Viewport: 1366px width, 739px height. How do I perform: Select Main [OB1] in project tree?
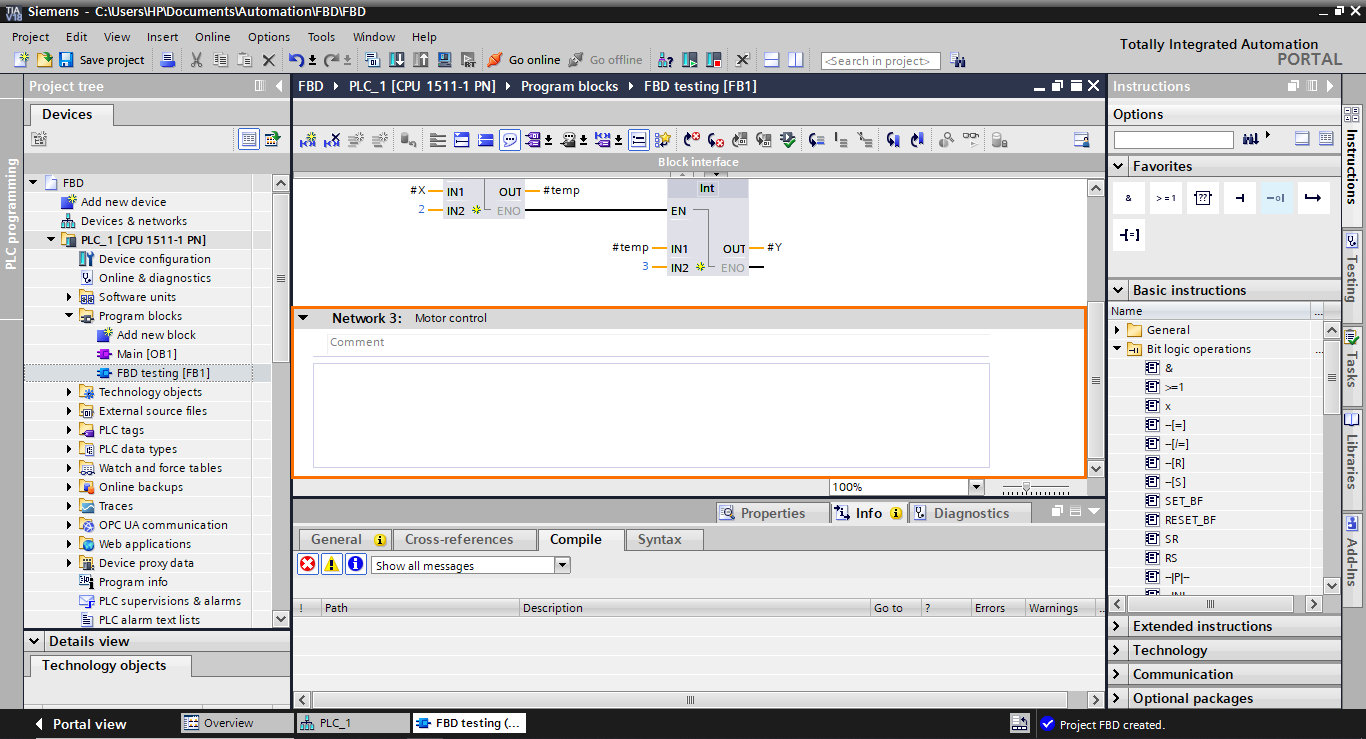146,354
